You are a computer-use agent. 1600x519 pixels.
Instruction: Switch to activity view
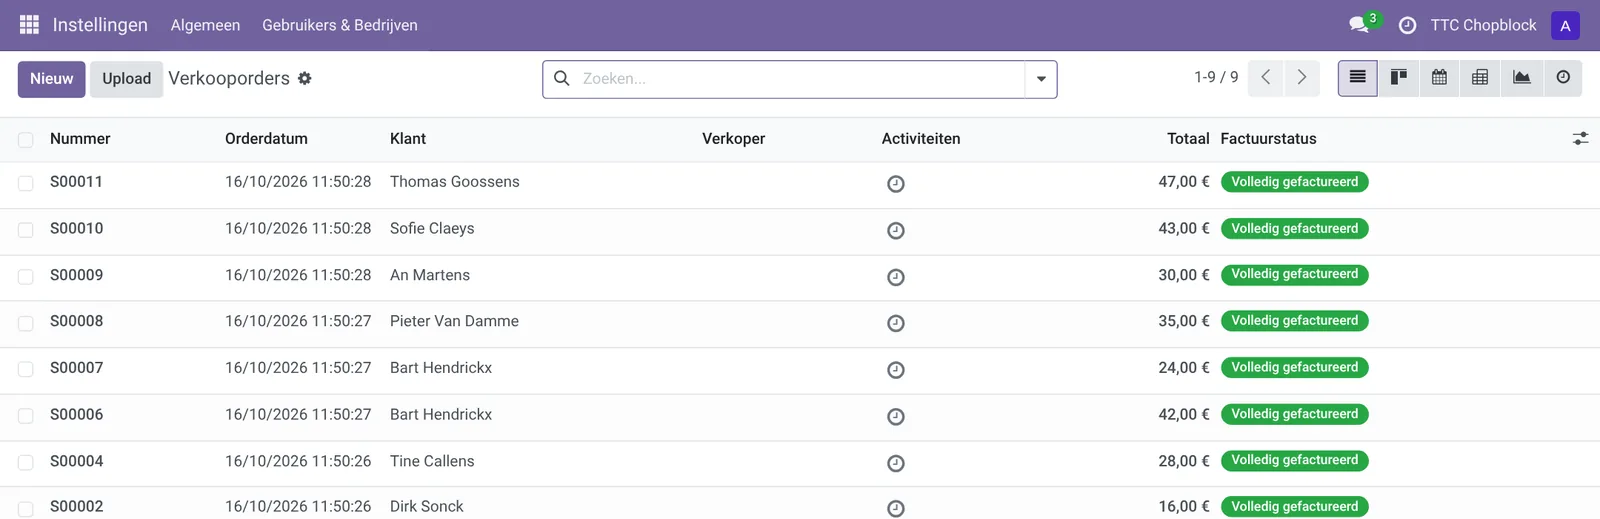[x=1563, y=77]
